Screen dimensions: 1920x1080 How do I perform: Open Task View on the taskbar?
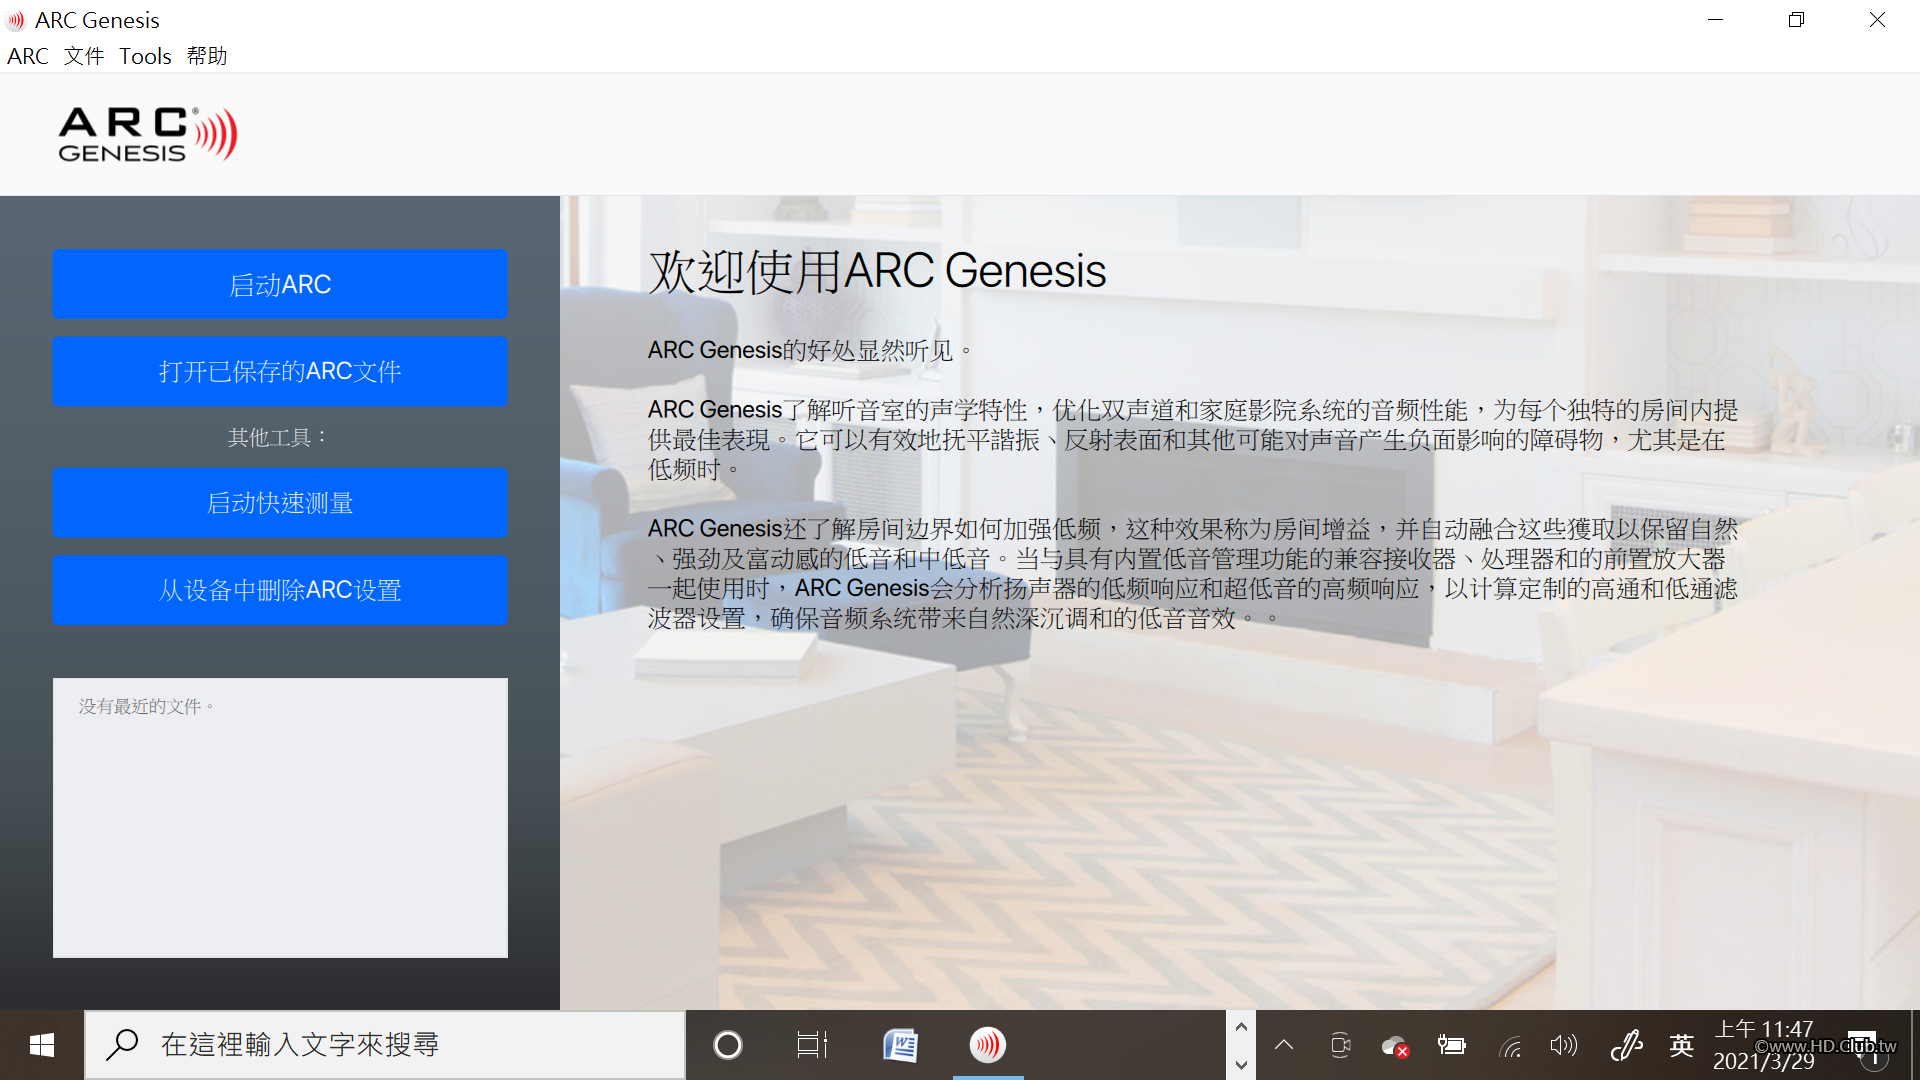812,1045
